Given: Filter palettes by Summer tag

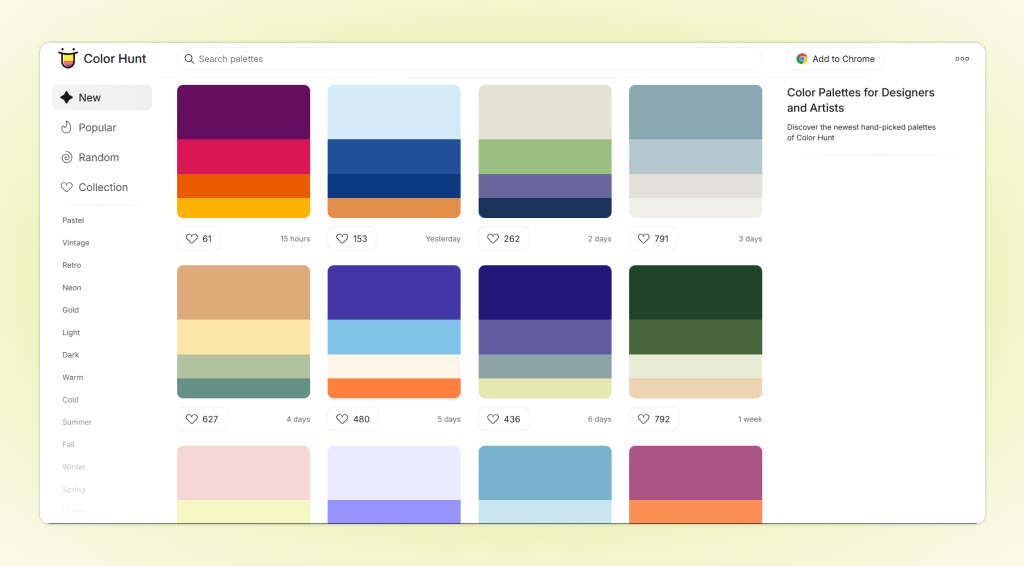Looking at the screenshot, I should [x=77, y=422].
